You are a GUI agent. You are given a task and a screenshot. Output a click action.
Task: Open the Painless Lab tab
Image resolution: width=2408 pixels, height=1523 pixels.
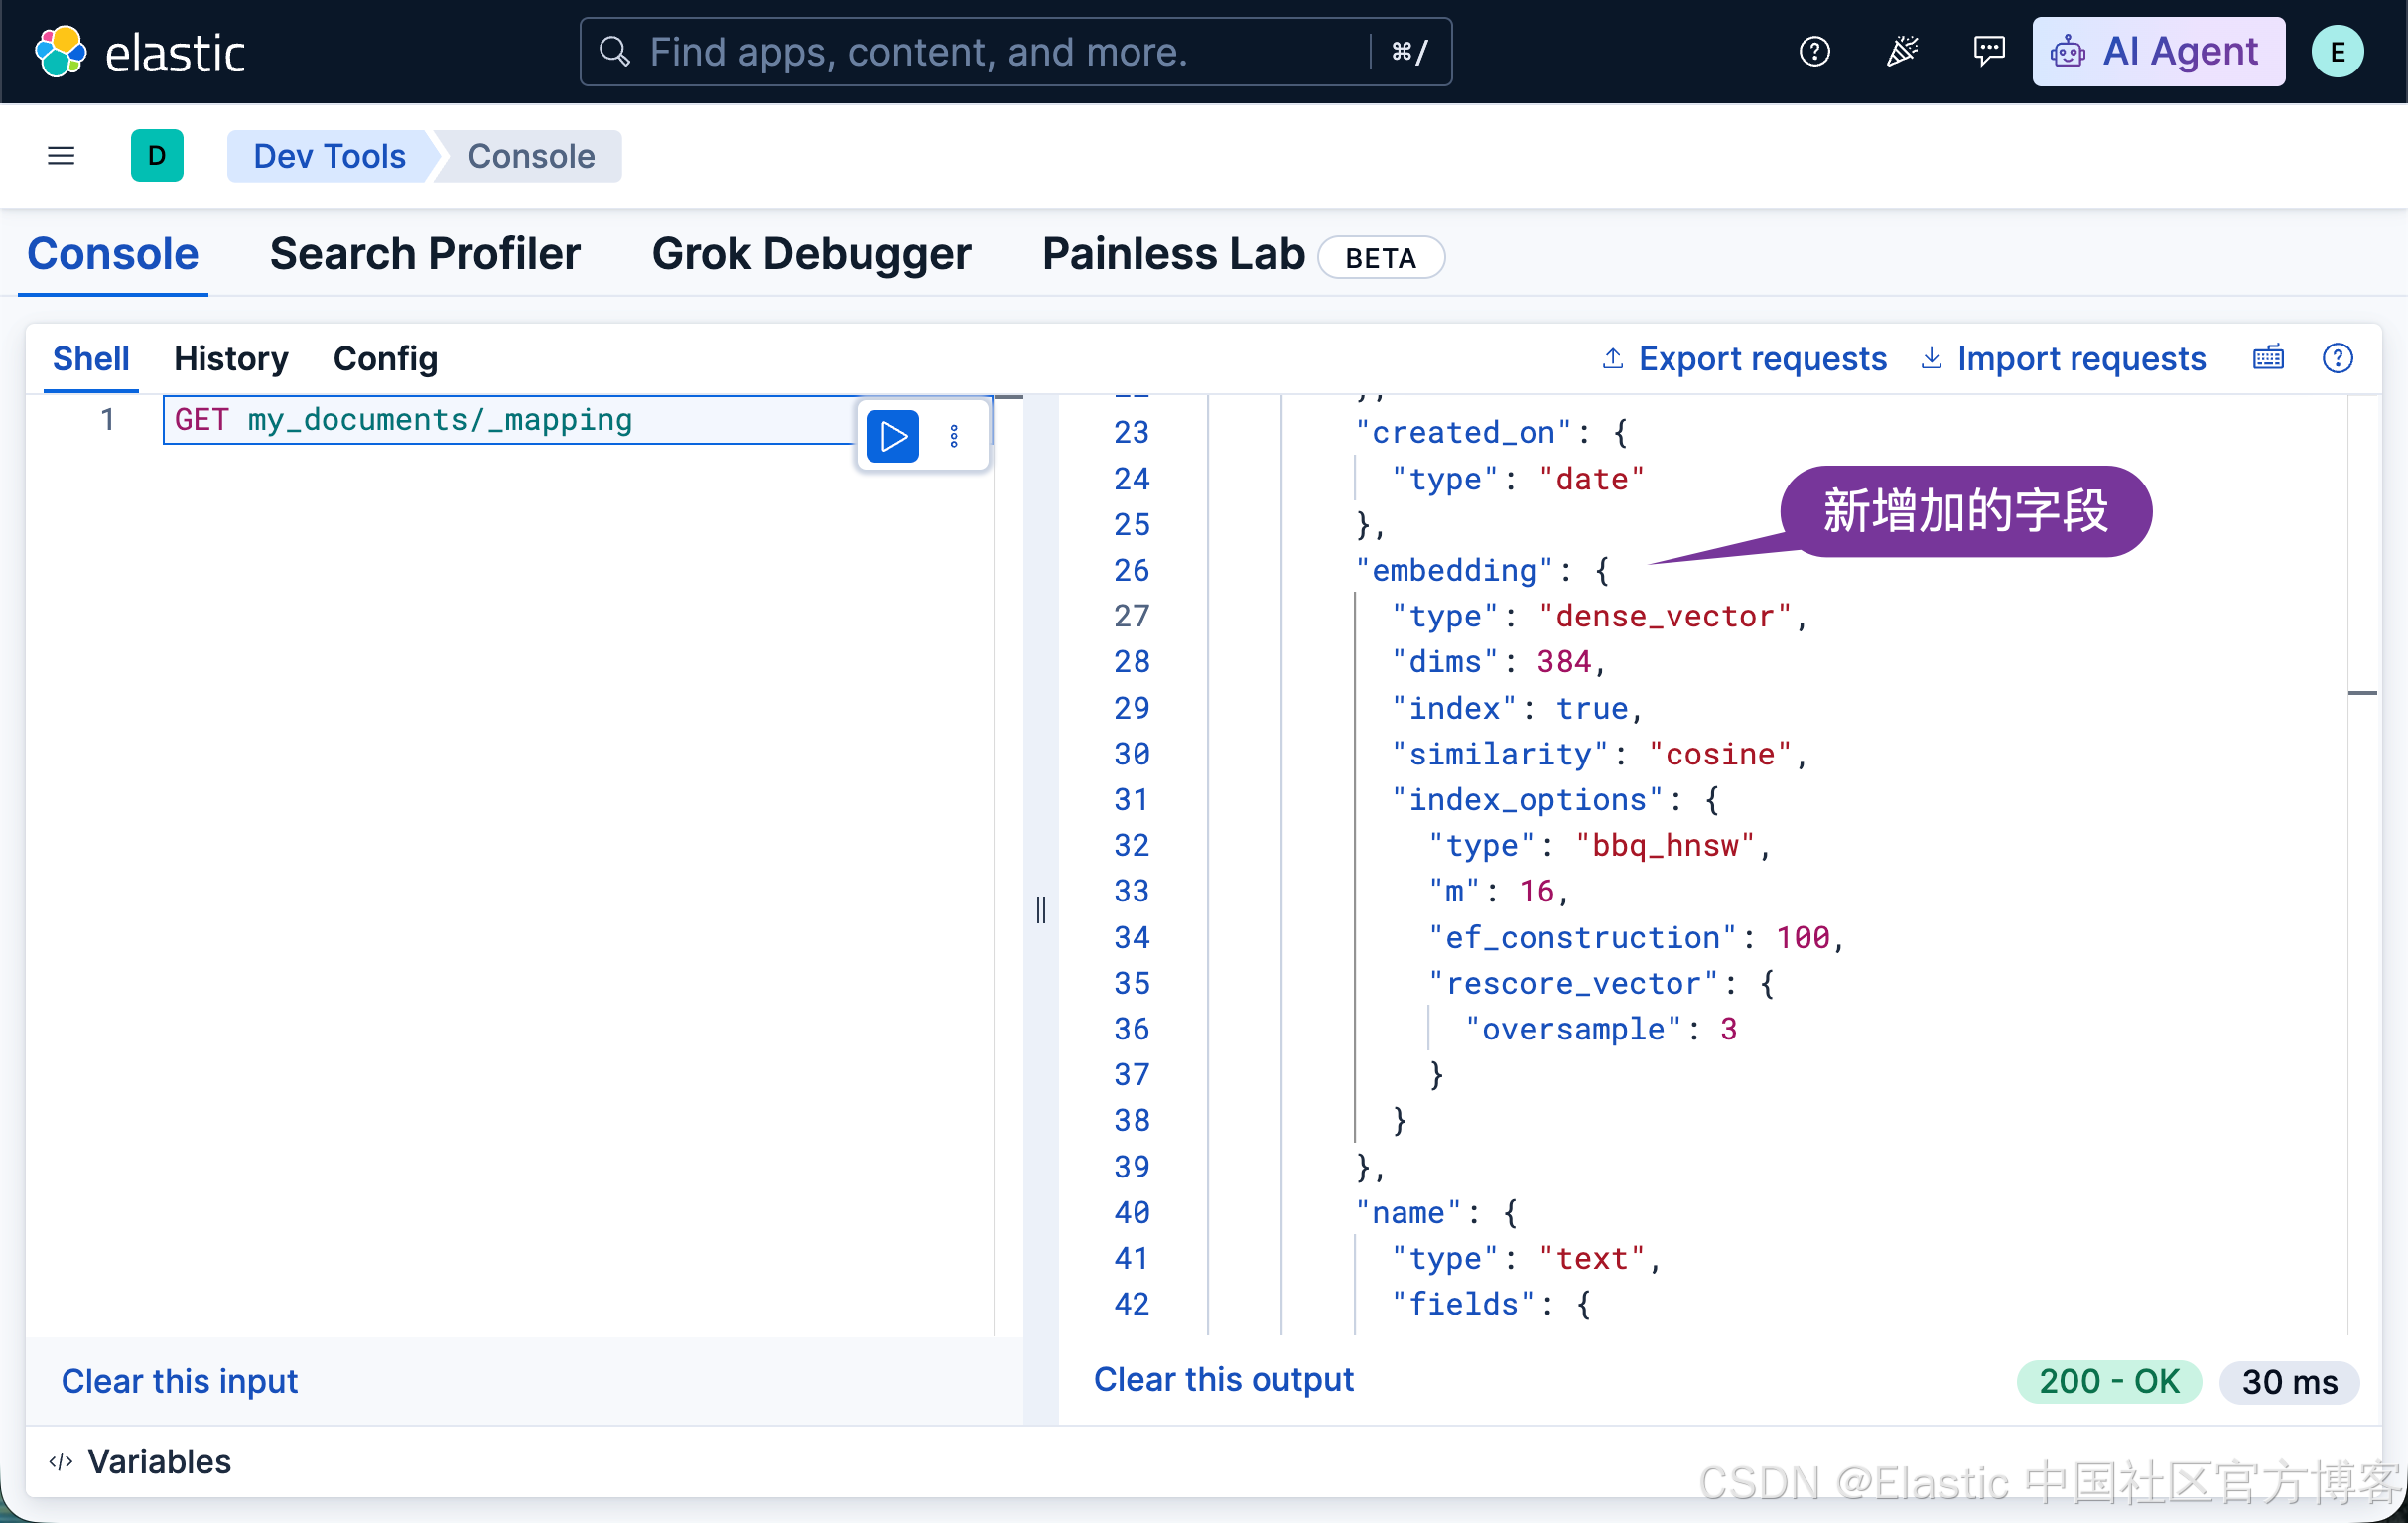(1173, 254)
